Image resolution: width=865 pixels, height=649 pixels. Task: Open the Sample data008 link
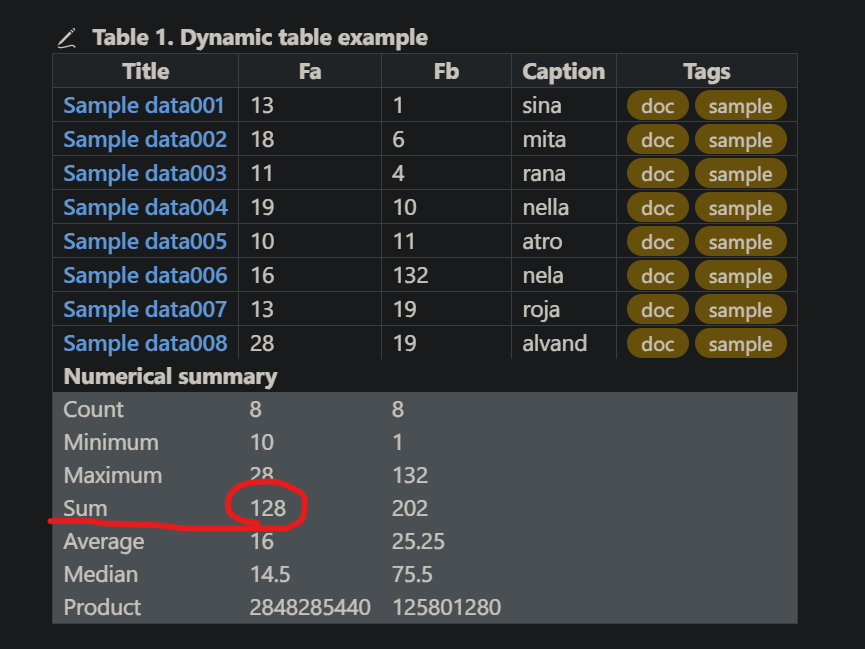(146, 344)
